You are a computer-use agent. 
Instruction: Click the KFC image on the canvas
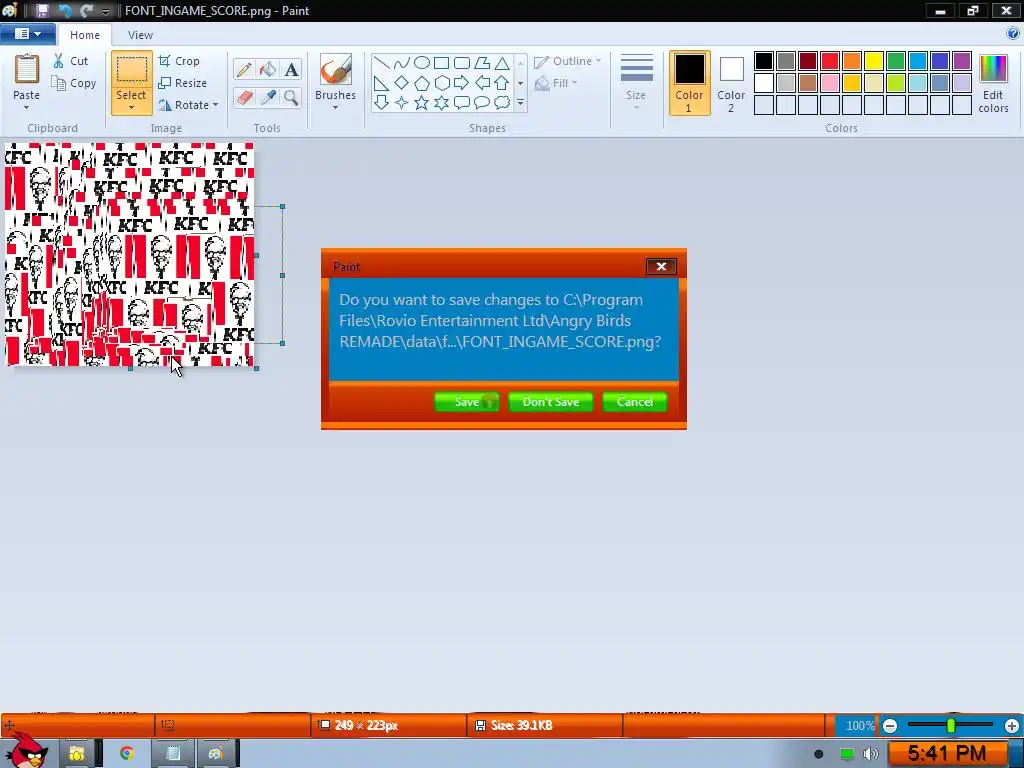tap(129, 255)
